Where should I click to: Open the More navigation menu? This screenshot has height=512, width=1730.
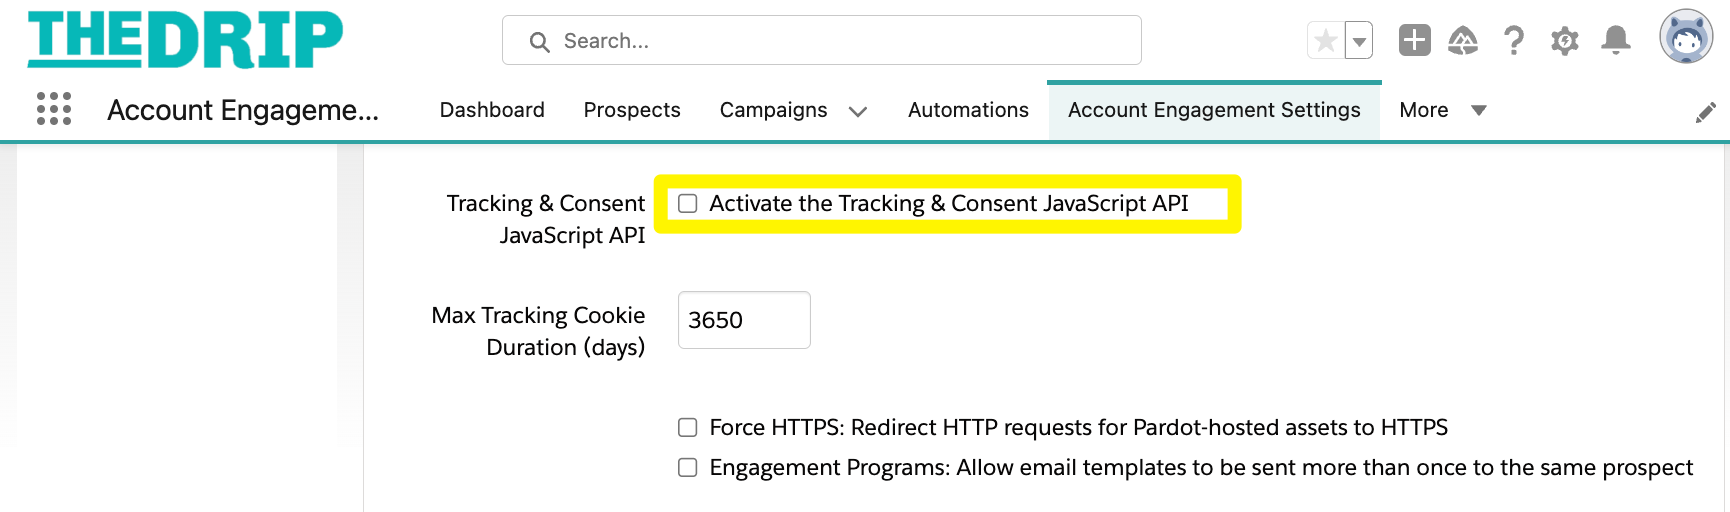tap(1443, 110)
